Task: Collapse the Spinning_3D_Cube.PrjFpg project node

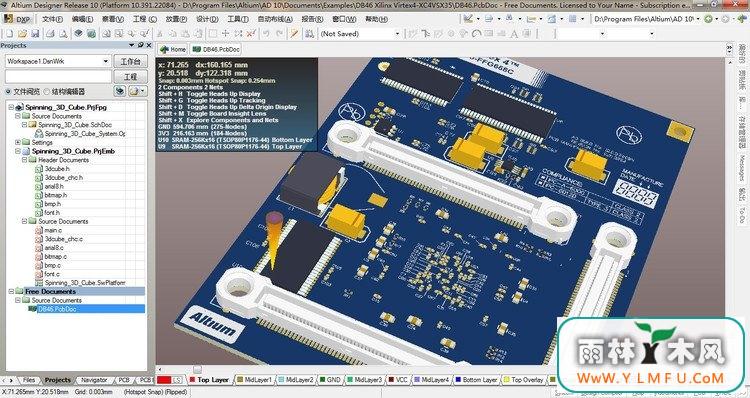Action: pyautogui.click(x=11, y=108)
